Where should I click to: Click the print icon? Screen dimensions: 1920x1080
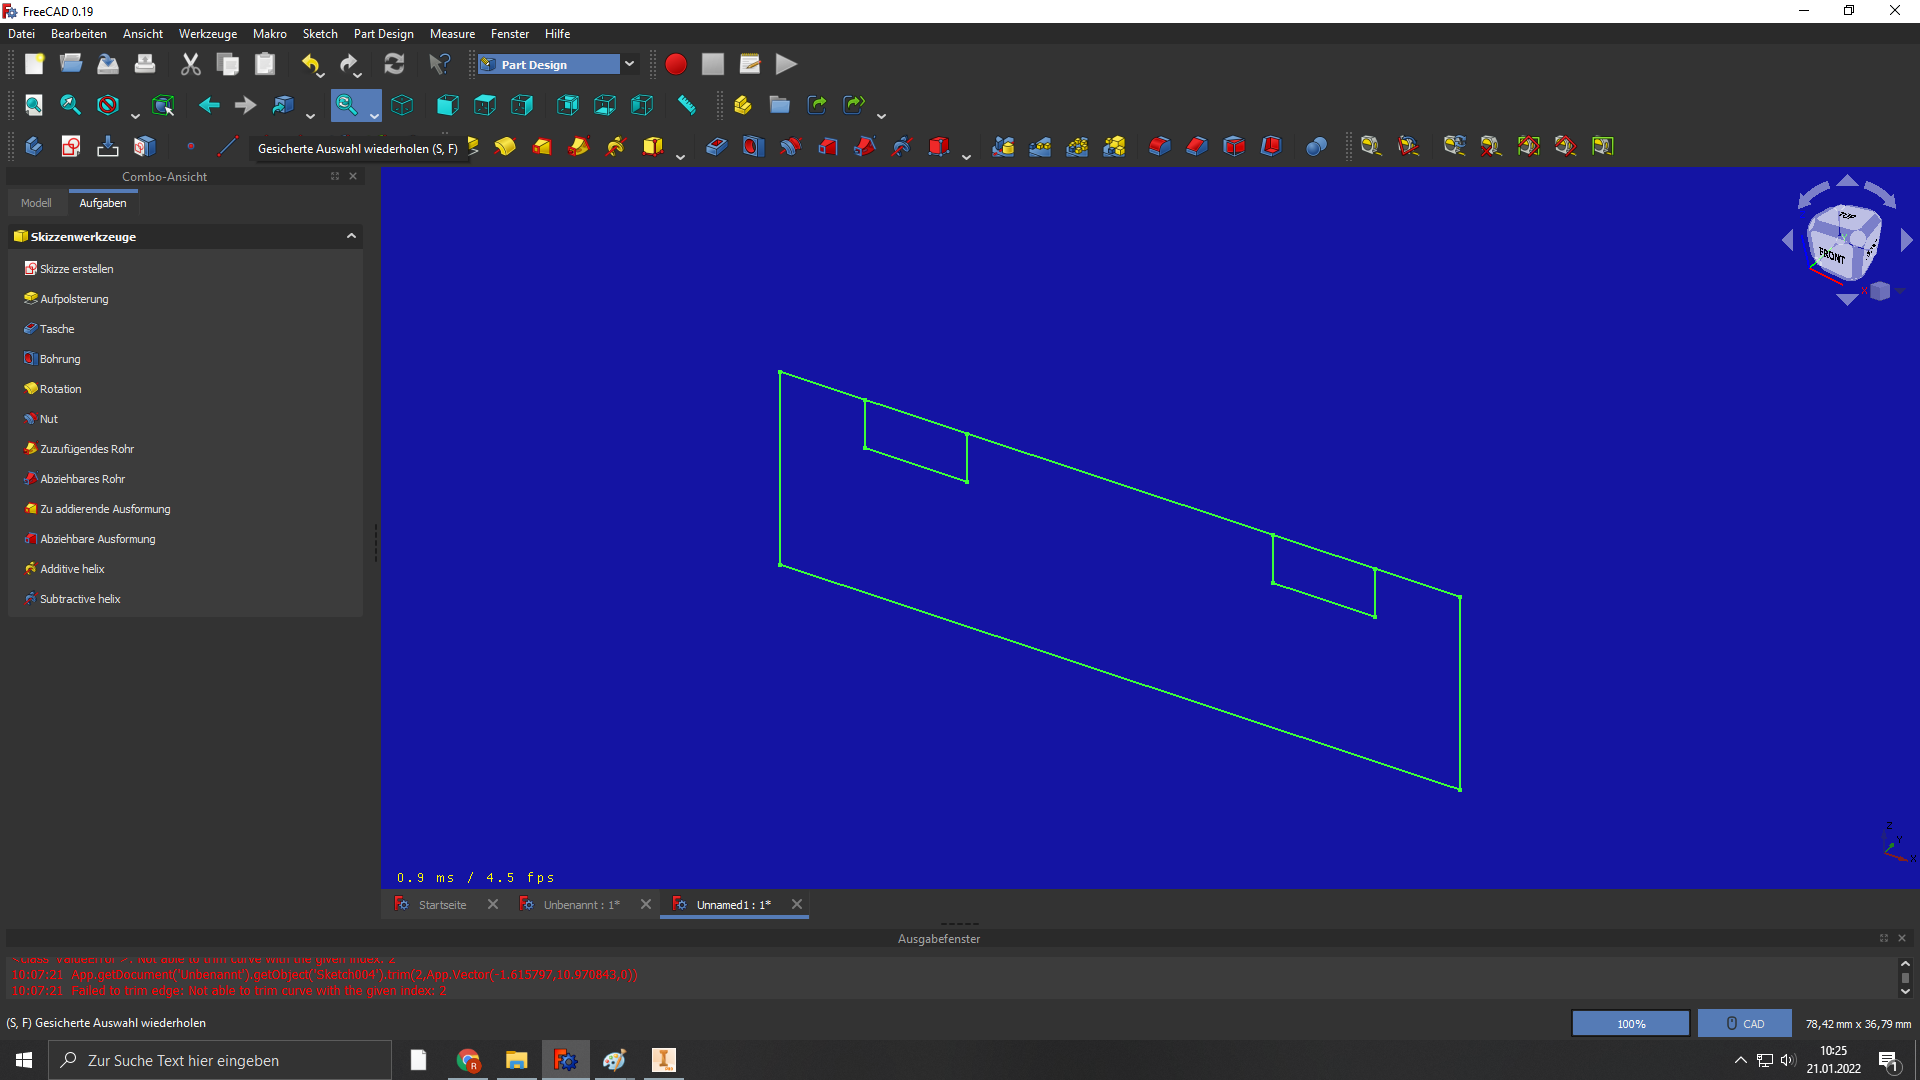(x=145, y=65)
